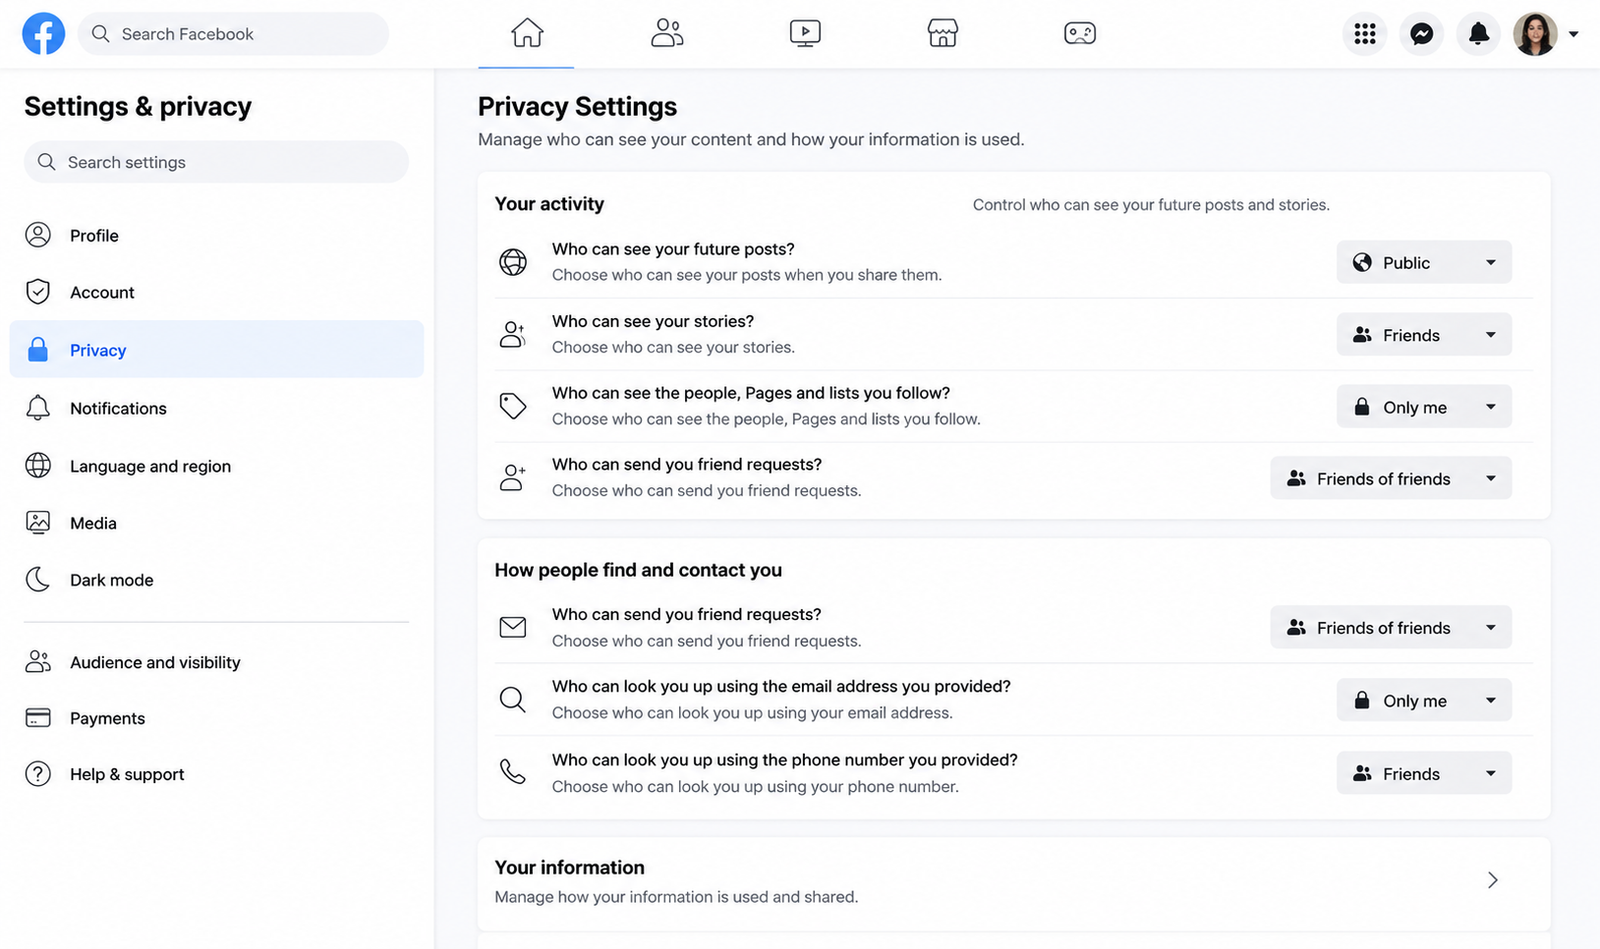This screenshot has width=1600, height=949.
Task: Open the Home feed icon
Action: click(527, 33)
